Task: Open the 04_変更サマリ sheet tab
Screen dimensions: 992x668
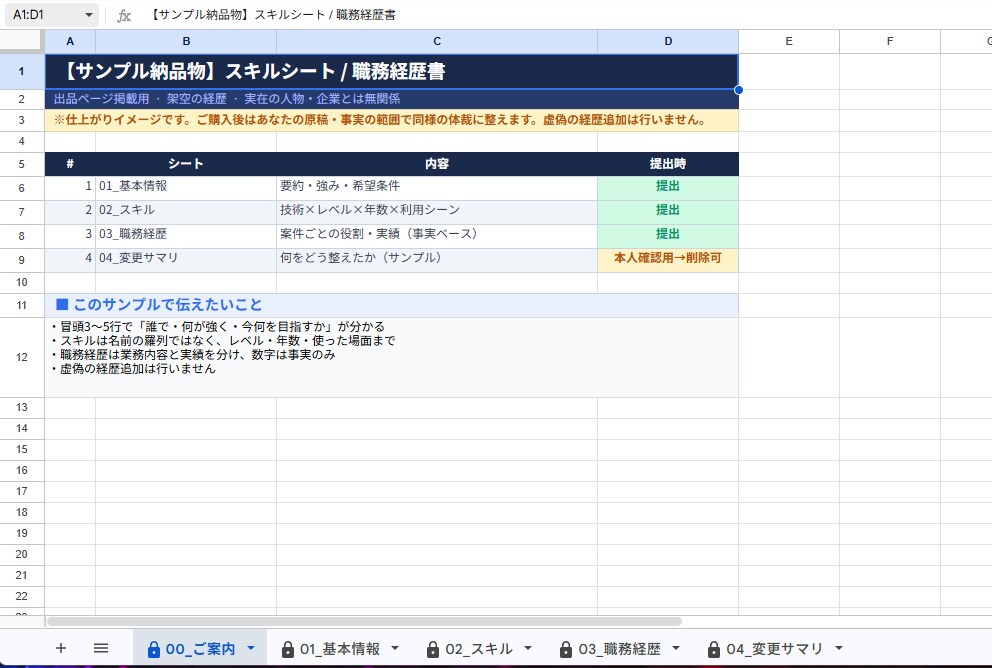Action: 774,649
